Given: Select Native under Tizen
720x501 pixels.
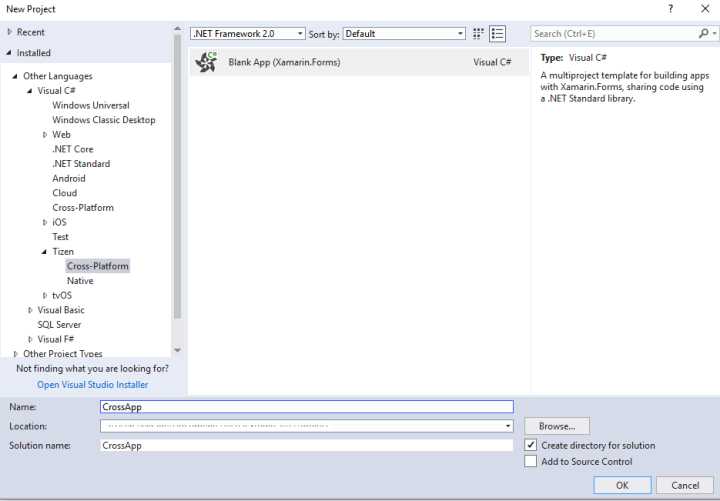Looking at the screenshot, I should tap(80, 281).
